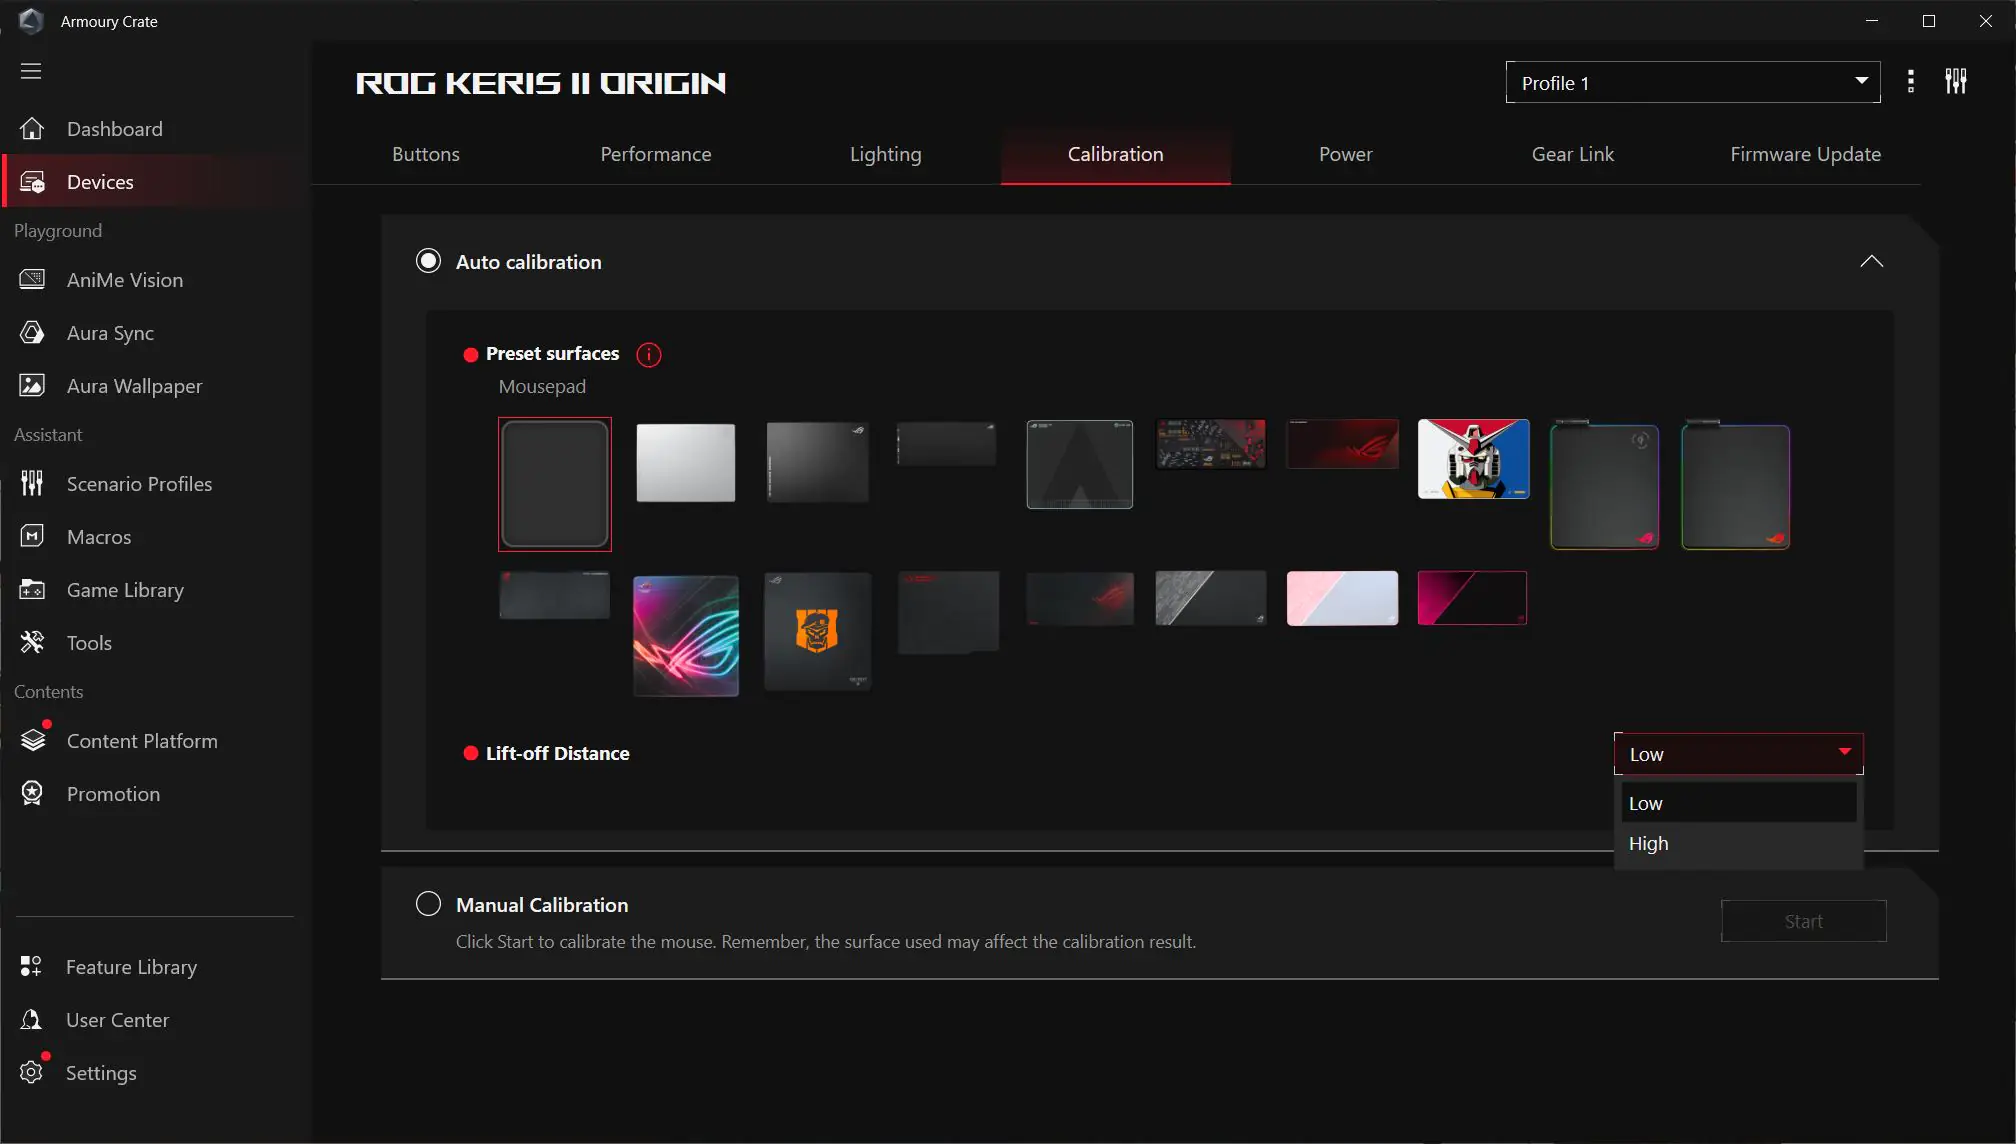Open the Macros editor
Screen dimensions: 2016x1144
[x=99, y=537]
